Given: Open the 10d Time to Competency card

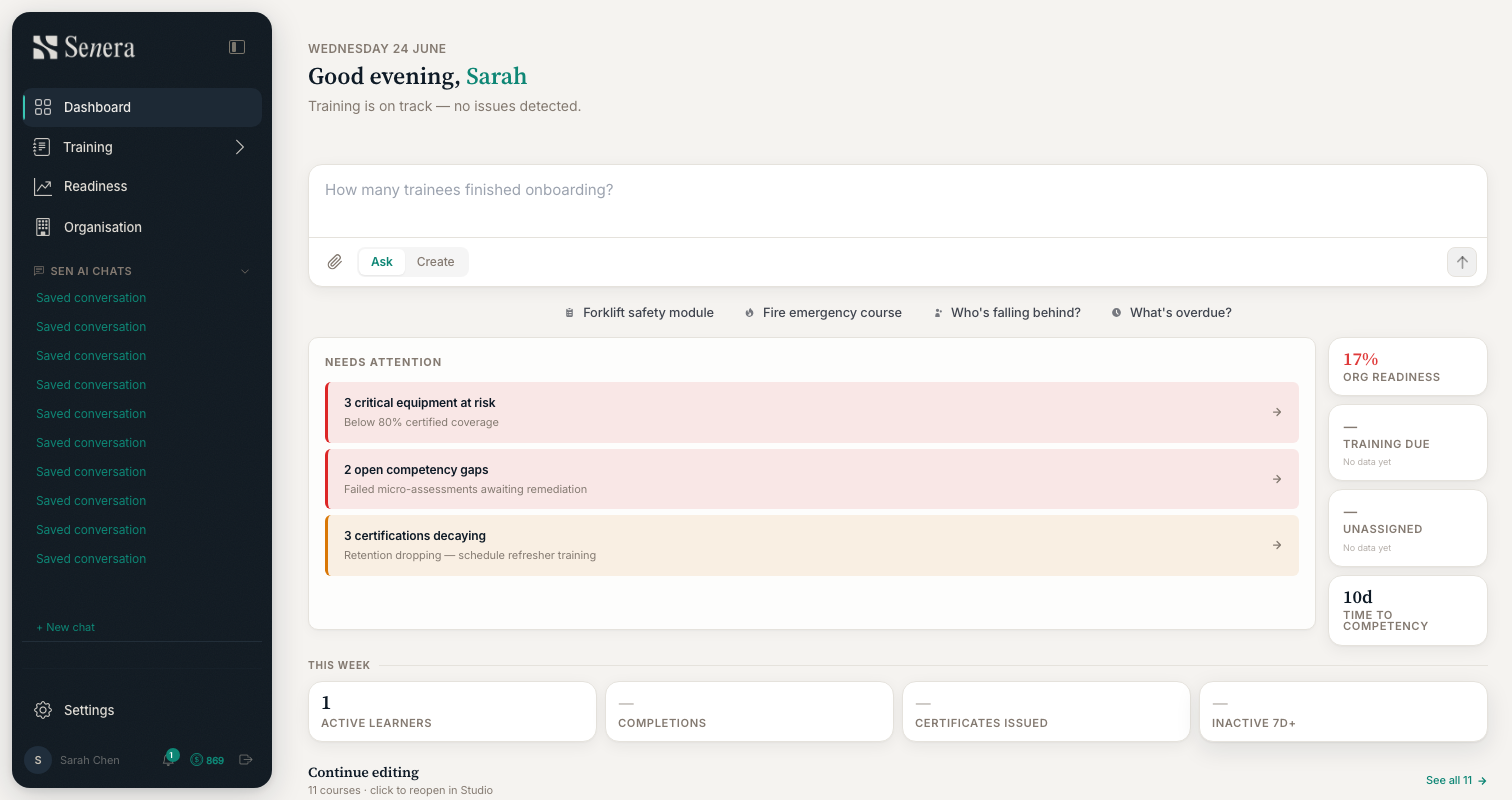Looking at the screenshot, I should 1408,610.
